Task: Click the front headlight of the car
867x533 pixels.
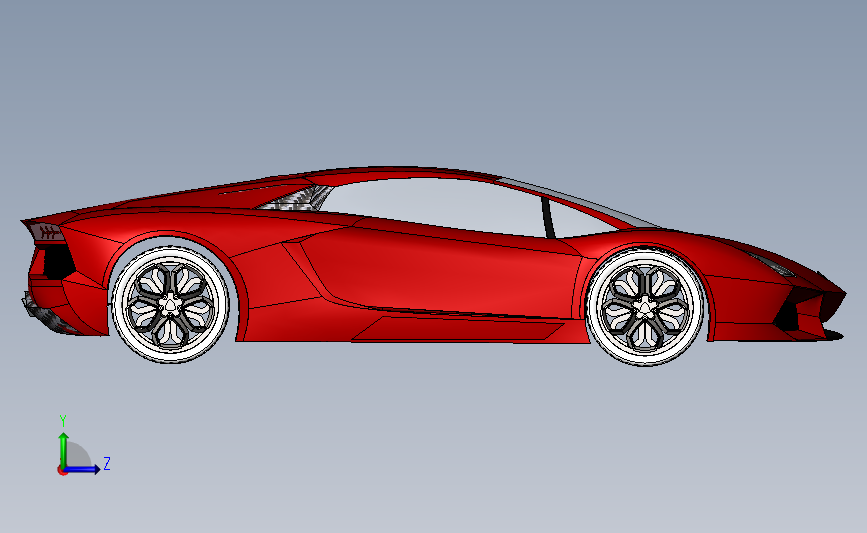Action: click(x=774, y=265)
